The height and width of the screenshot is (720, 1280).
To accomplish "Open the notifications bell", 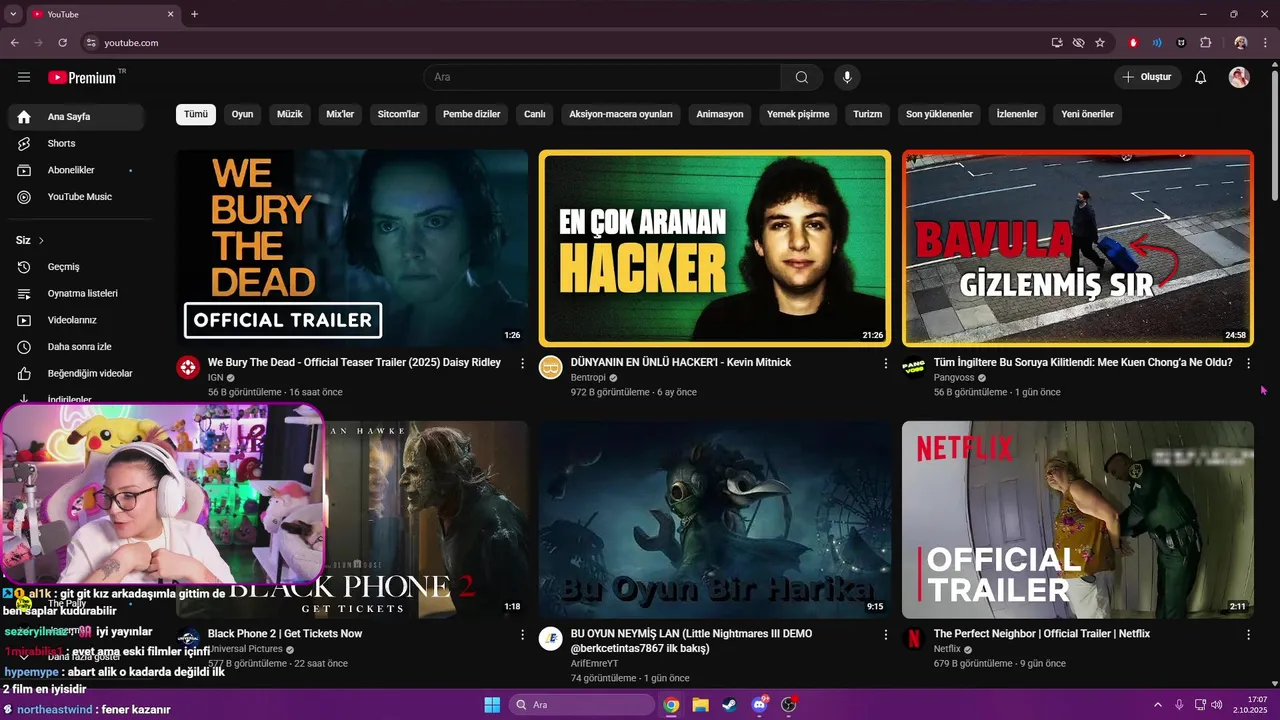I will (1201, 77).
